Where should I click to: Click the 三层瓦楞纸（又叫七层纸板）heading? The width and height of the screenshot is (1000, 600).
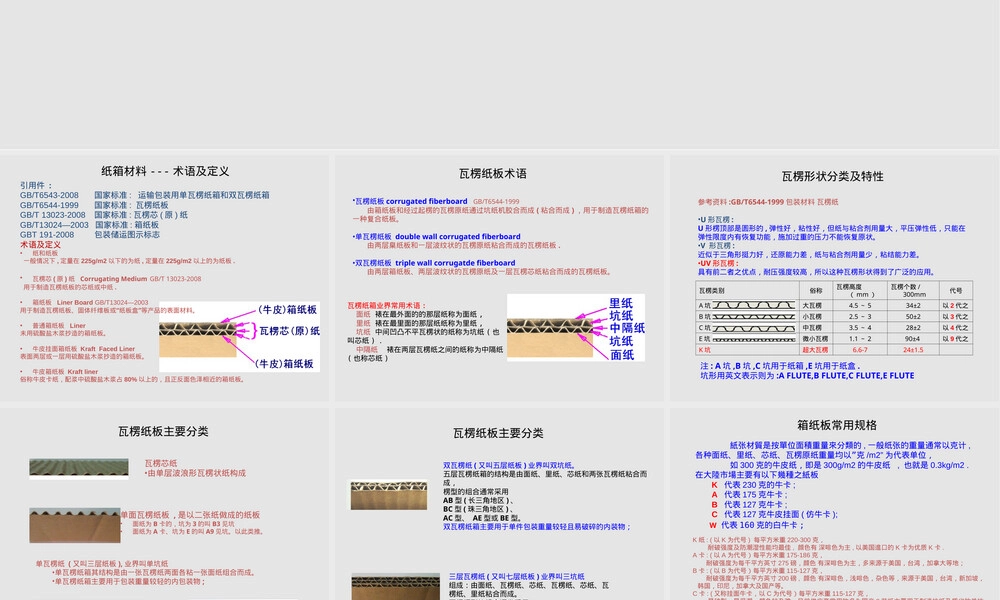(517, 576)
